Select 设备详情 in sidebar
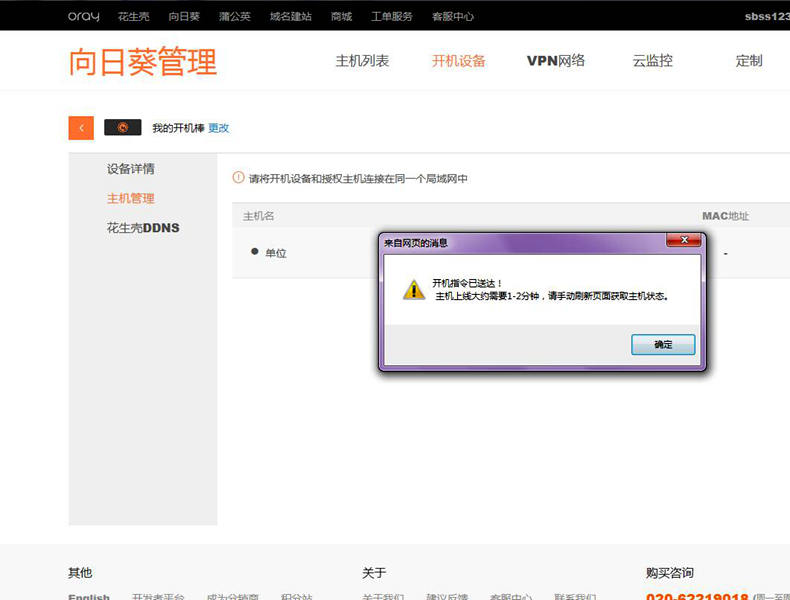 click(130, 169)
